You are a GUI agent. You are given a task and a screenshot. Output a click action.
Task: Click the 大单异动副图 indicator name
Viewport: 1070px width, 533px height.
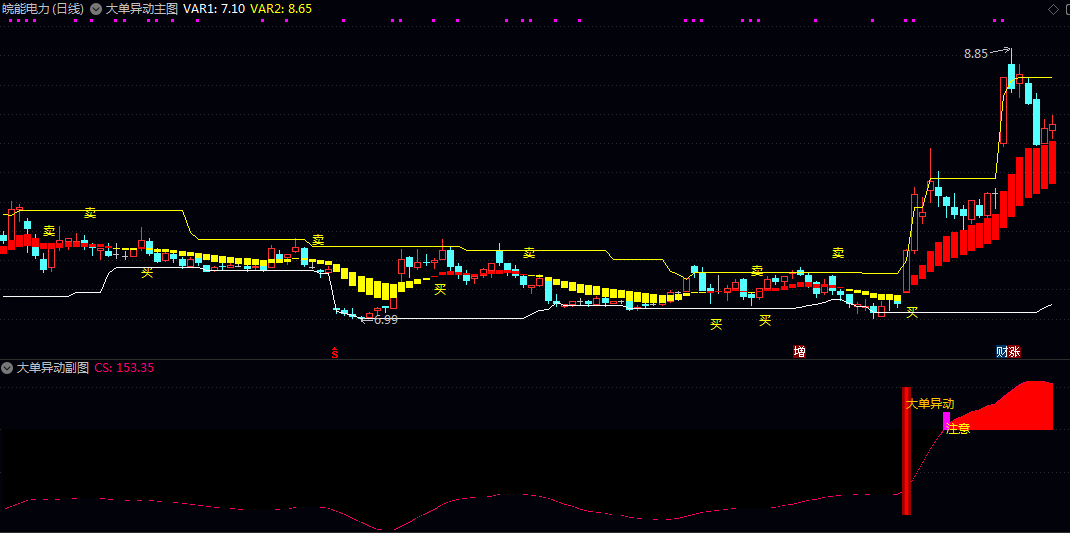pyautogui.click(x=52, y=368)
